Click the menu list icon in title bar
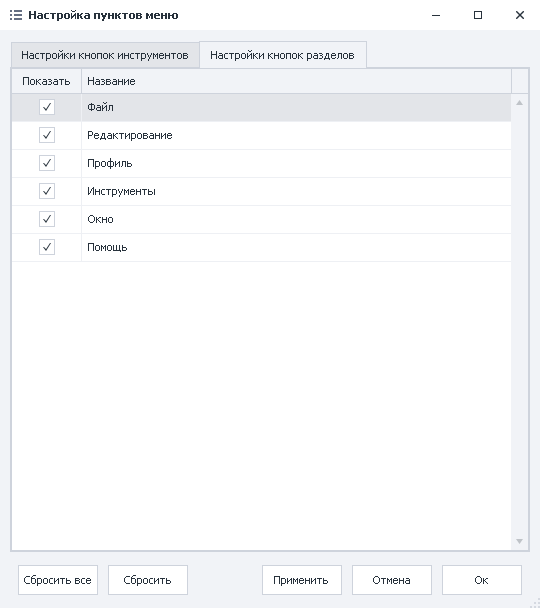 (16, 15)
